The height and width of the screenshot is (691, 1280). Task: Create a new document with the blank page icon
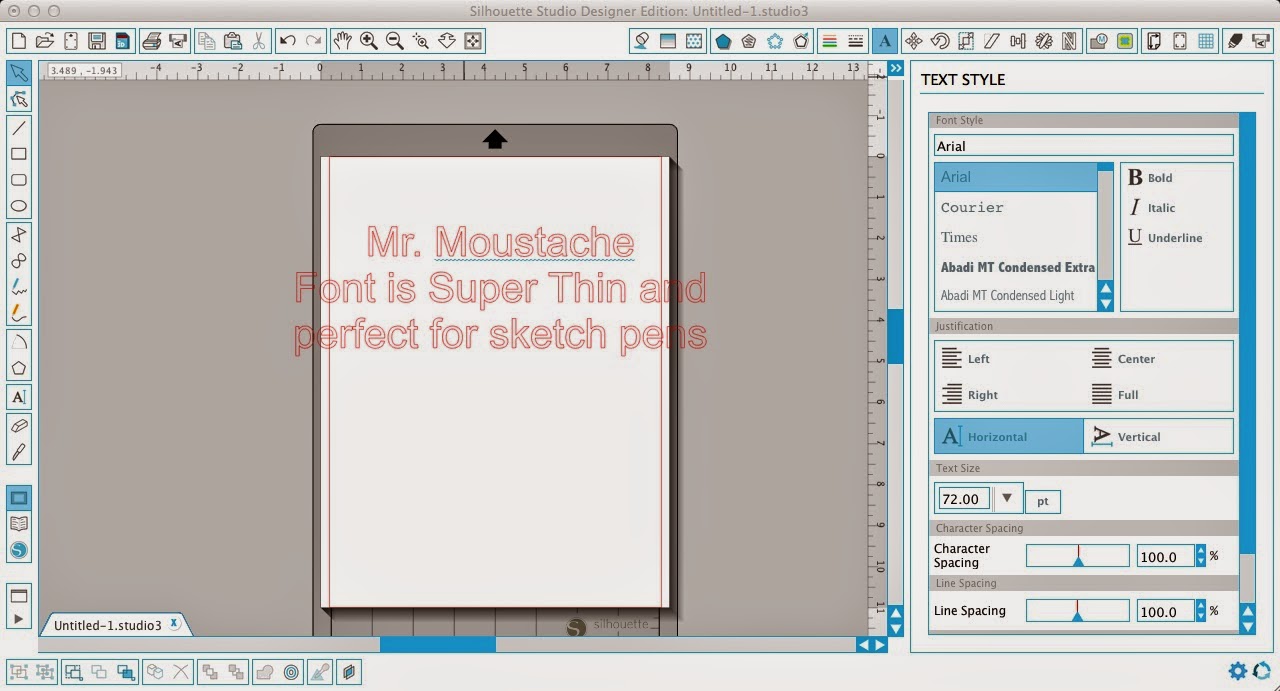tap(18, 41)
